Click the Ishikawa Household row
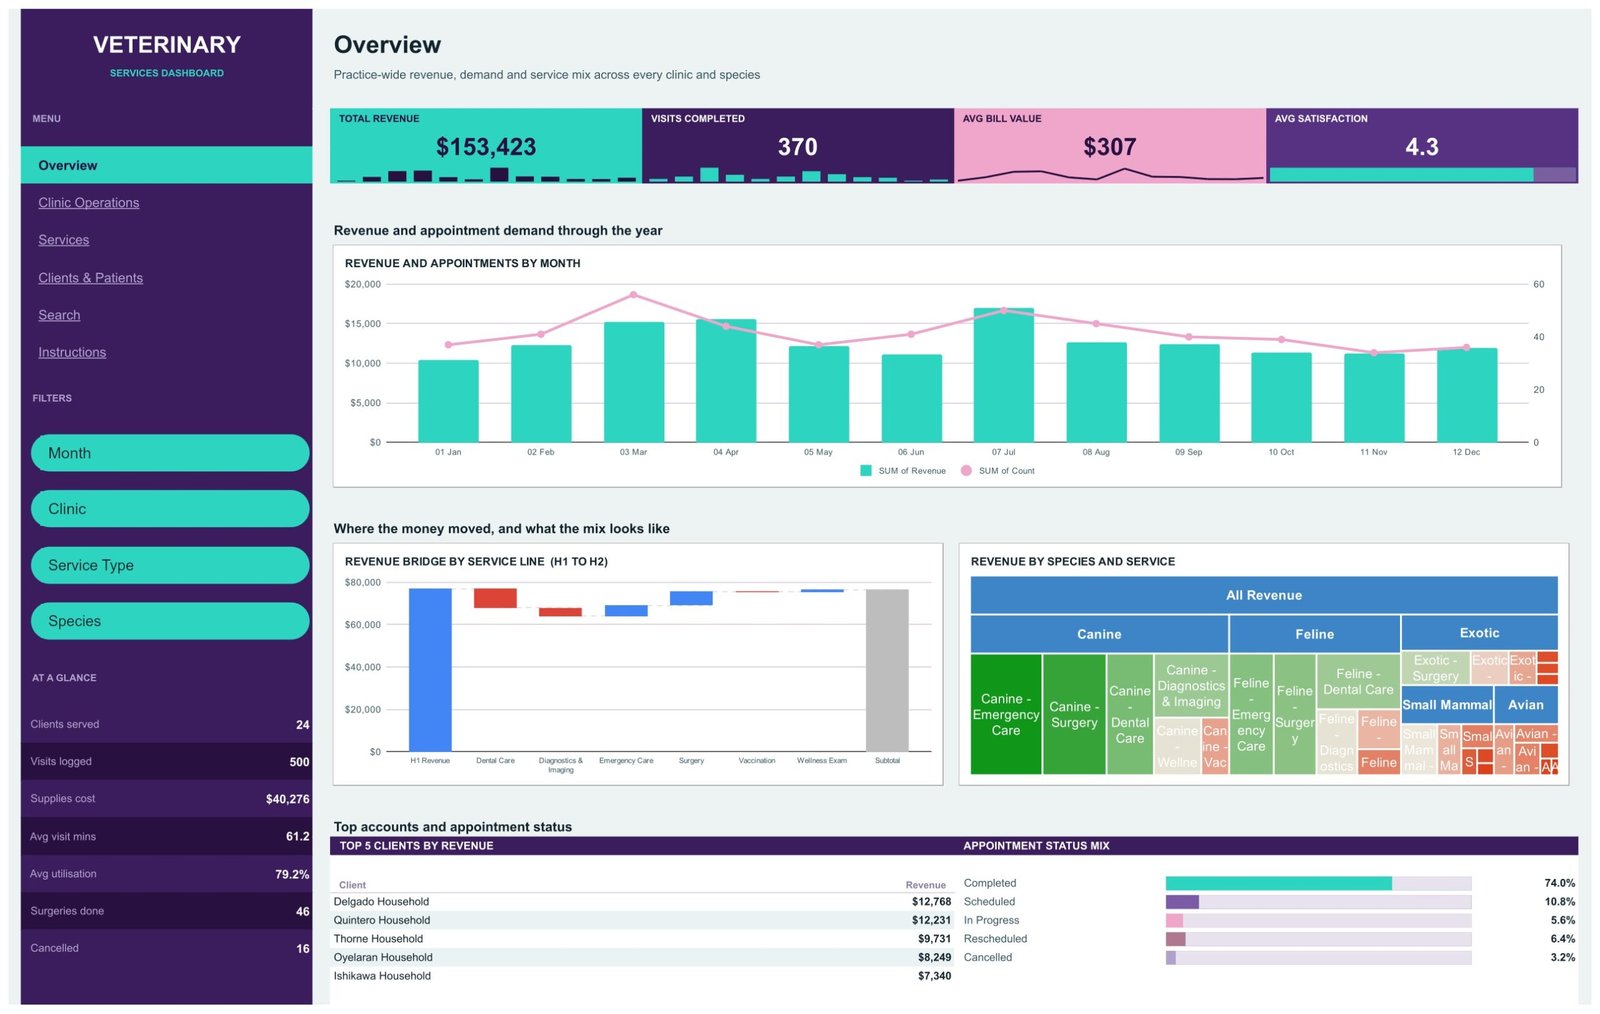The image size is (1600, 1014). pyautogui.click(x=642, y=976)
